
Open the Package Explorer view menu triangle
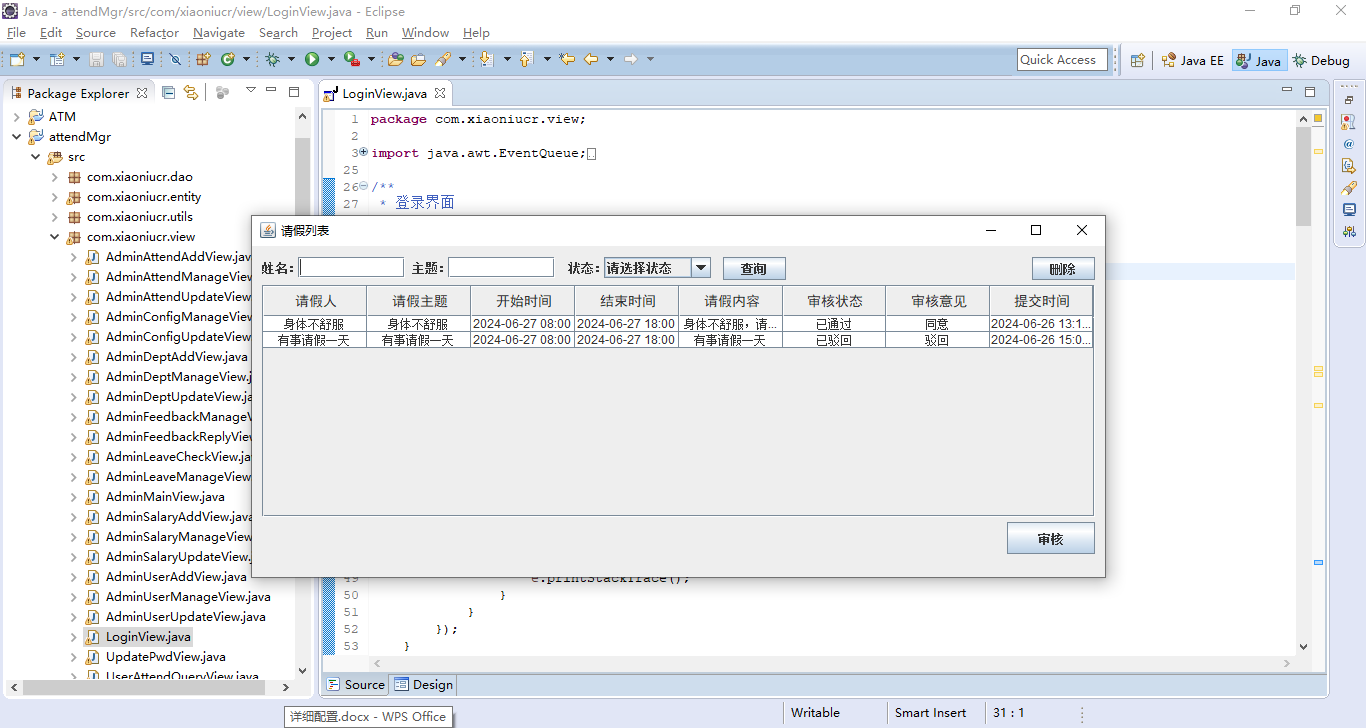(250, 91)
